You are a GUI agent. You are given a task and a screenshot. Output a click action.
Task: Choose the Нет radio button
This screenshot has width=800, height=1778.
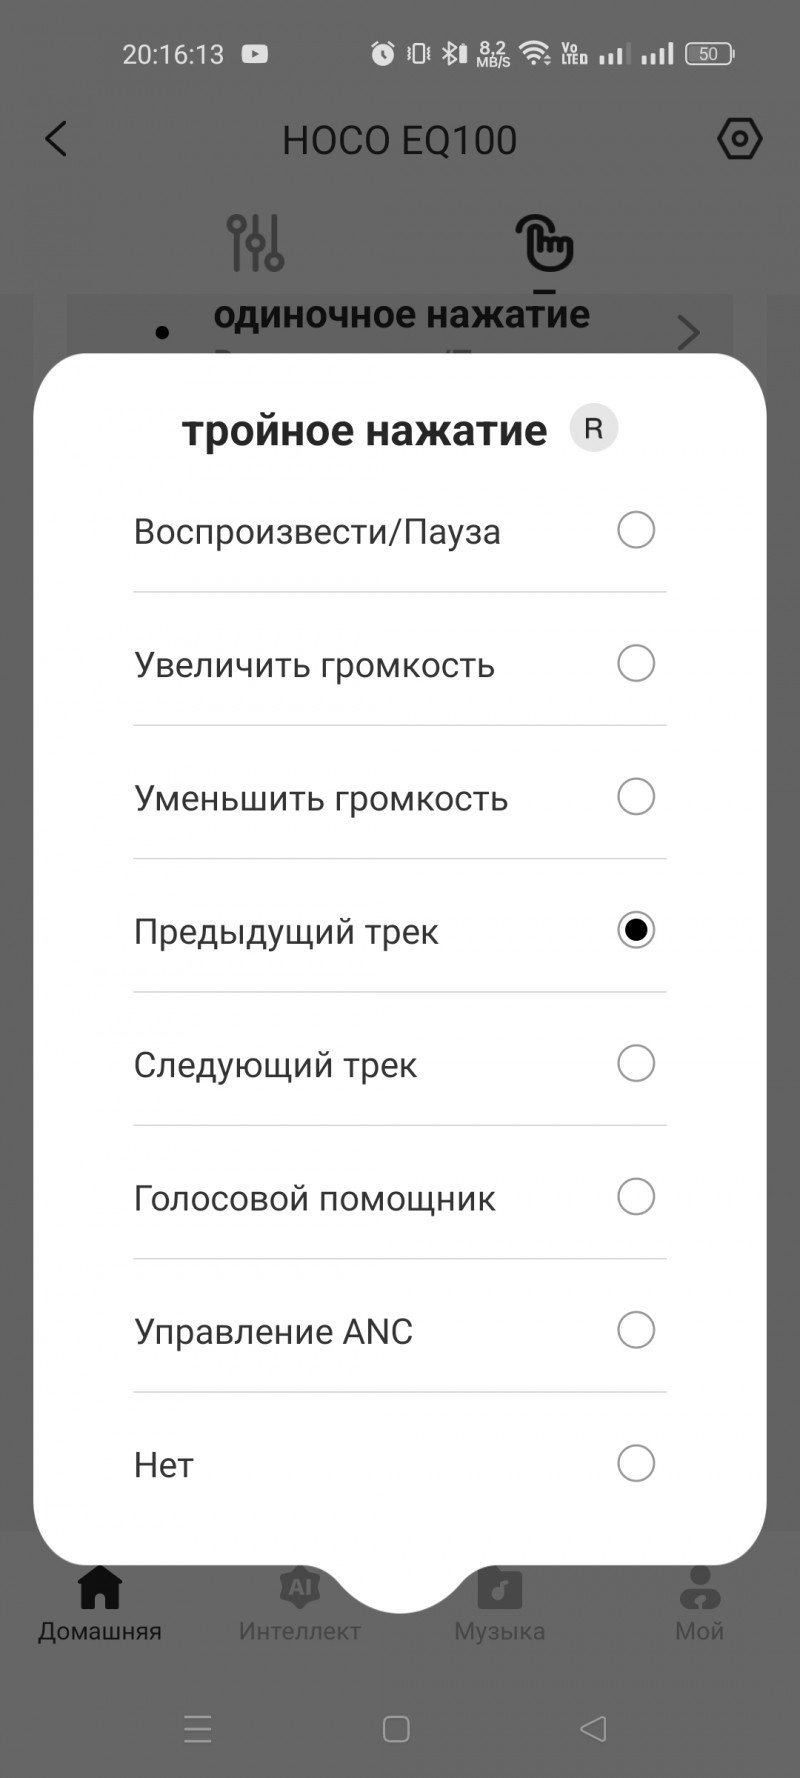(x=636, y=1463)
